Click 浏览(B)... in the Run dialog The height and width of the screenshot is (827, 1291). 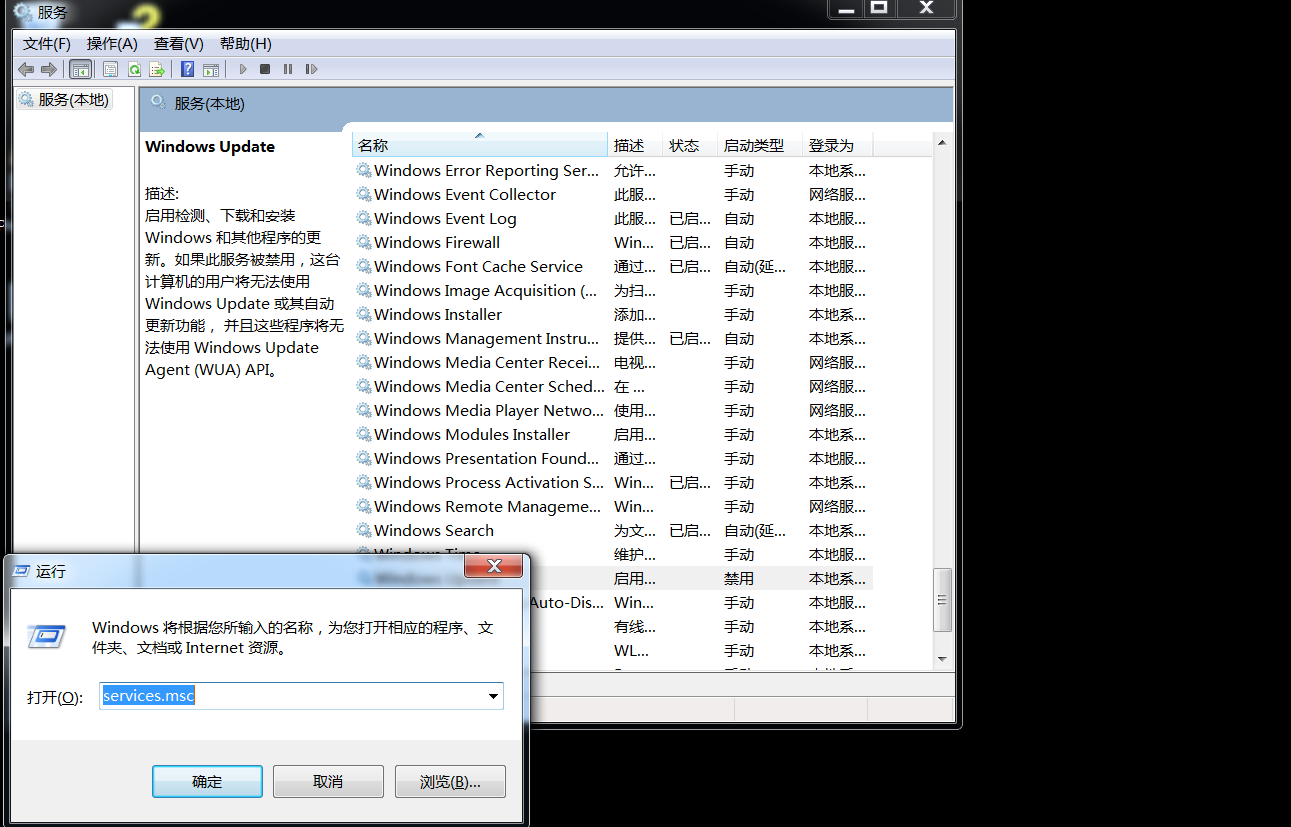(450, 781)
